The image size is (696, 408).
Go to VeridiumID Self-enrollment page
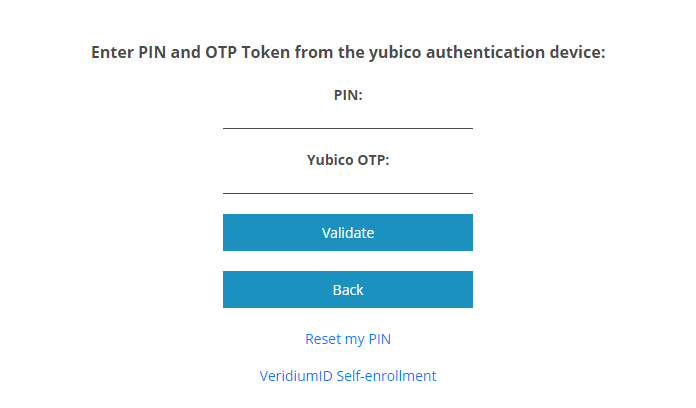point(347,376)
